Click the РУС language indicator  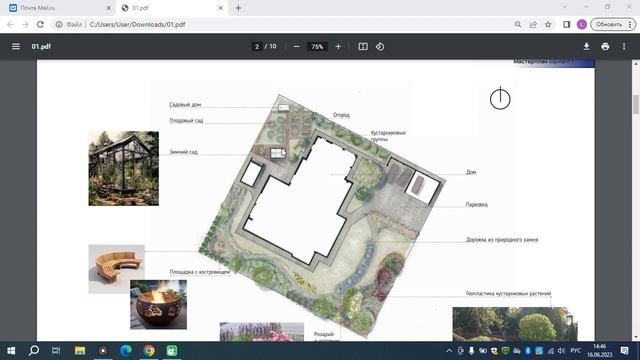coord(576,351)
